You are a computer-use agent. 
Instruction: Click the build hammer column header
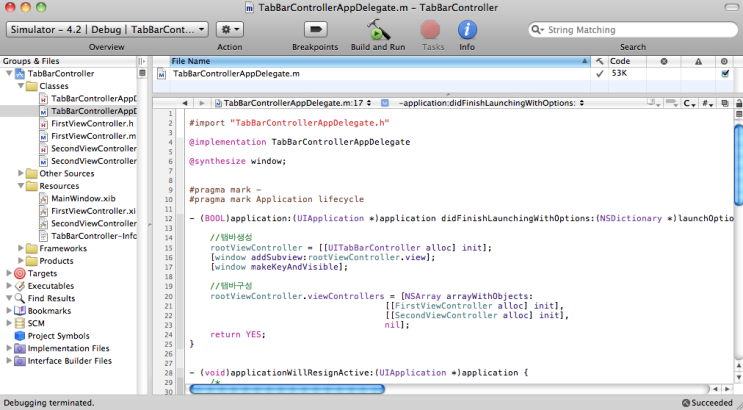[599, 61]
